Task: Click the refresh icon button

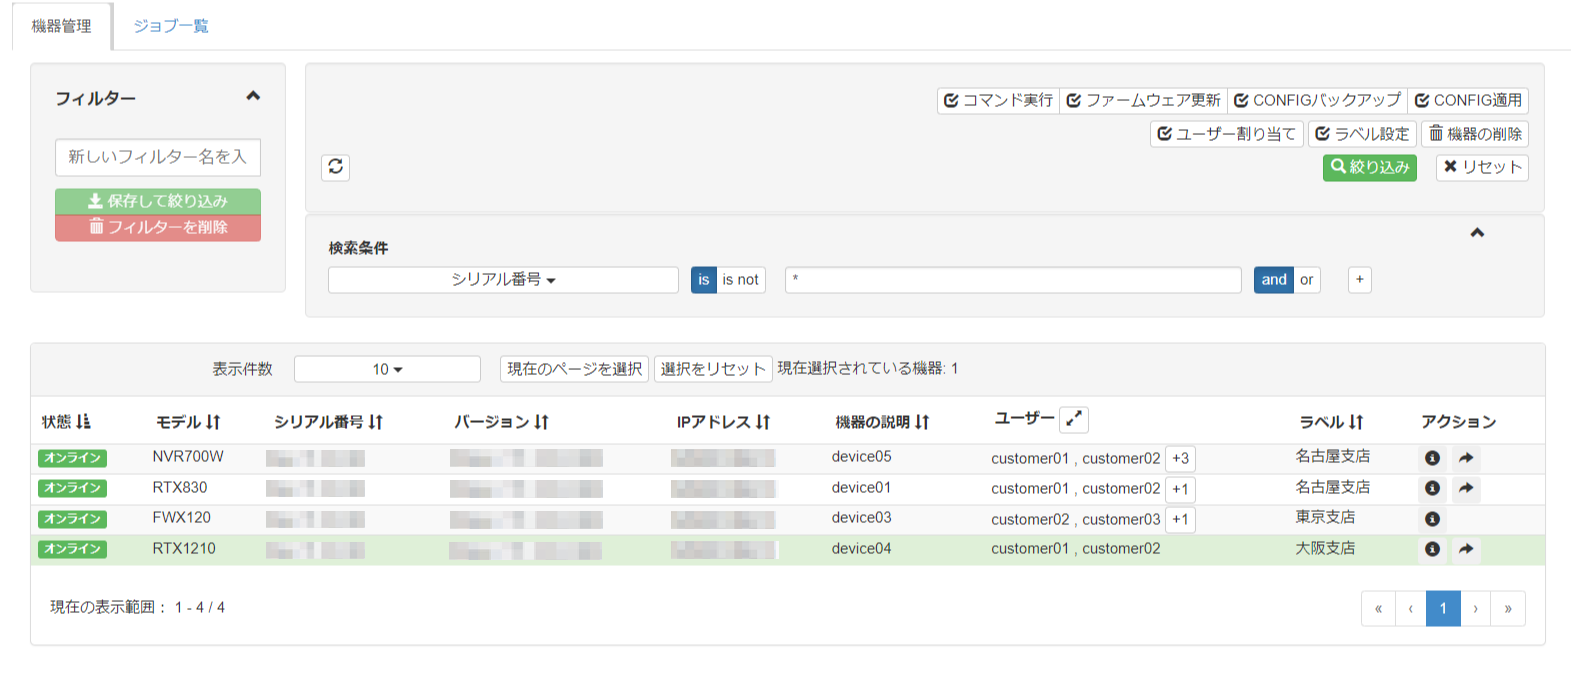Action: click(x=336, y=167)
